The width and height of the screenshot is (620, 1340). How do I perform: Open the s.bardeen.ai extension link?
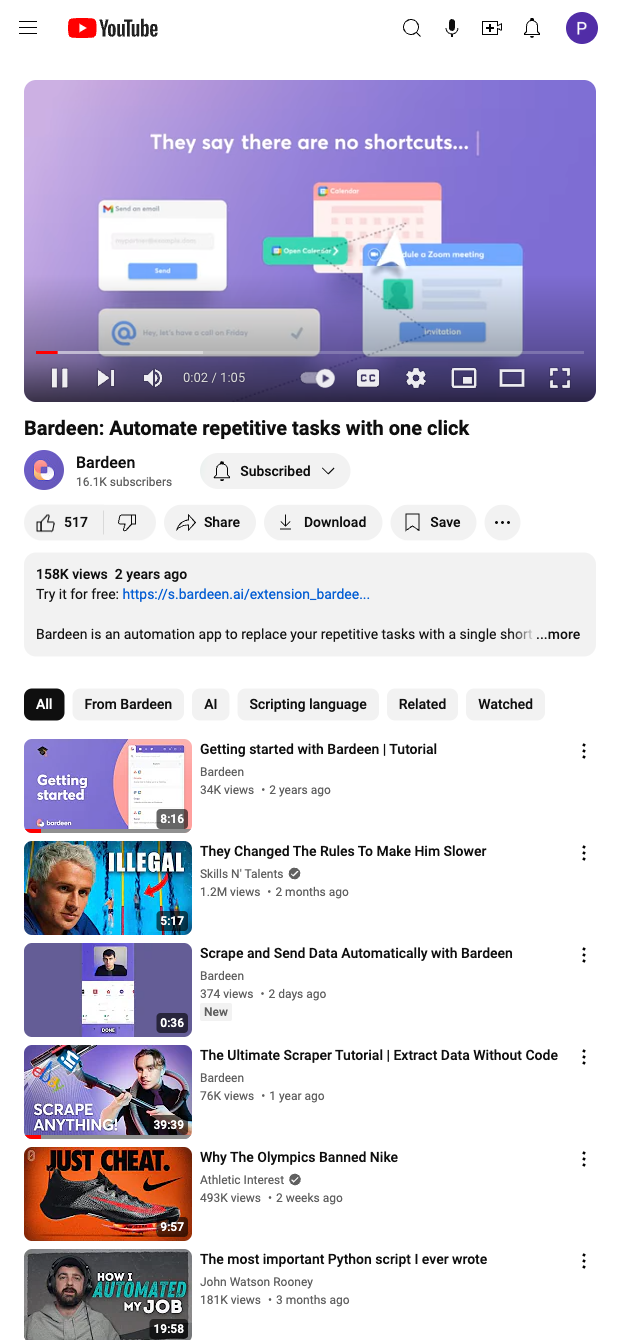246,594
